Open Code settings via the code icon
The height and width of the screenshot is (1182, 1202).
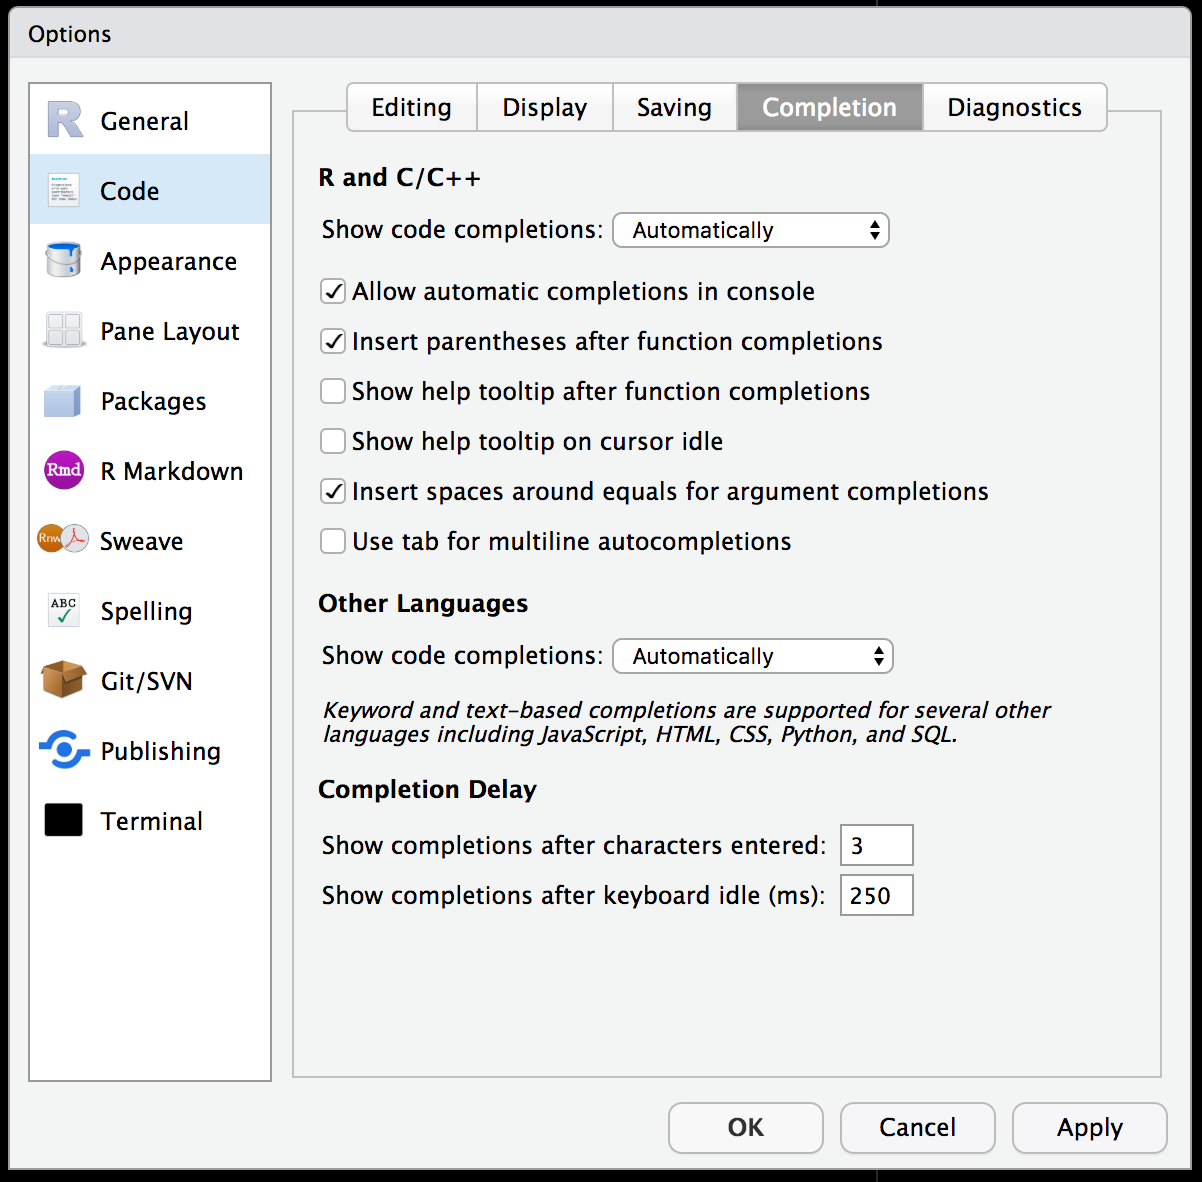[62, 190]
